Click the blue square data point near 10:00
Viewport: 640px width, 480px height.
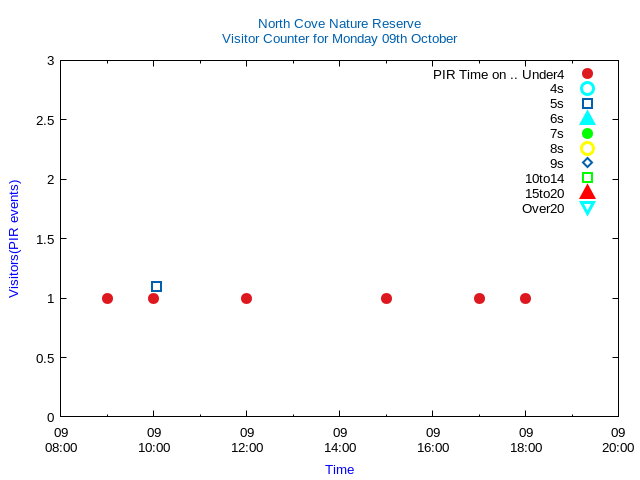click(x=156, y=287)
